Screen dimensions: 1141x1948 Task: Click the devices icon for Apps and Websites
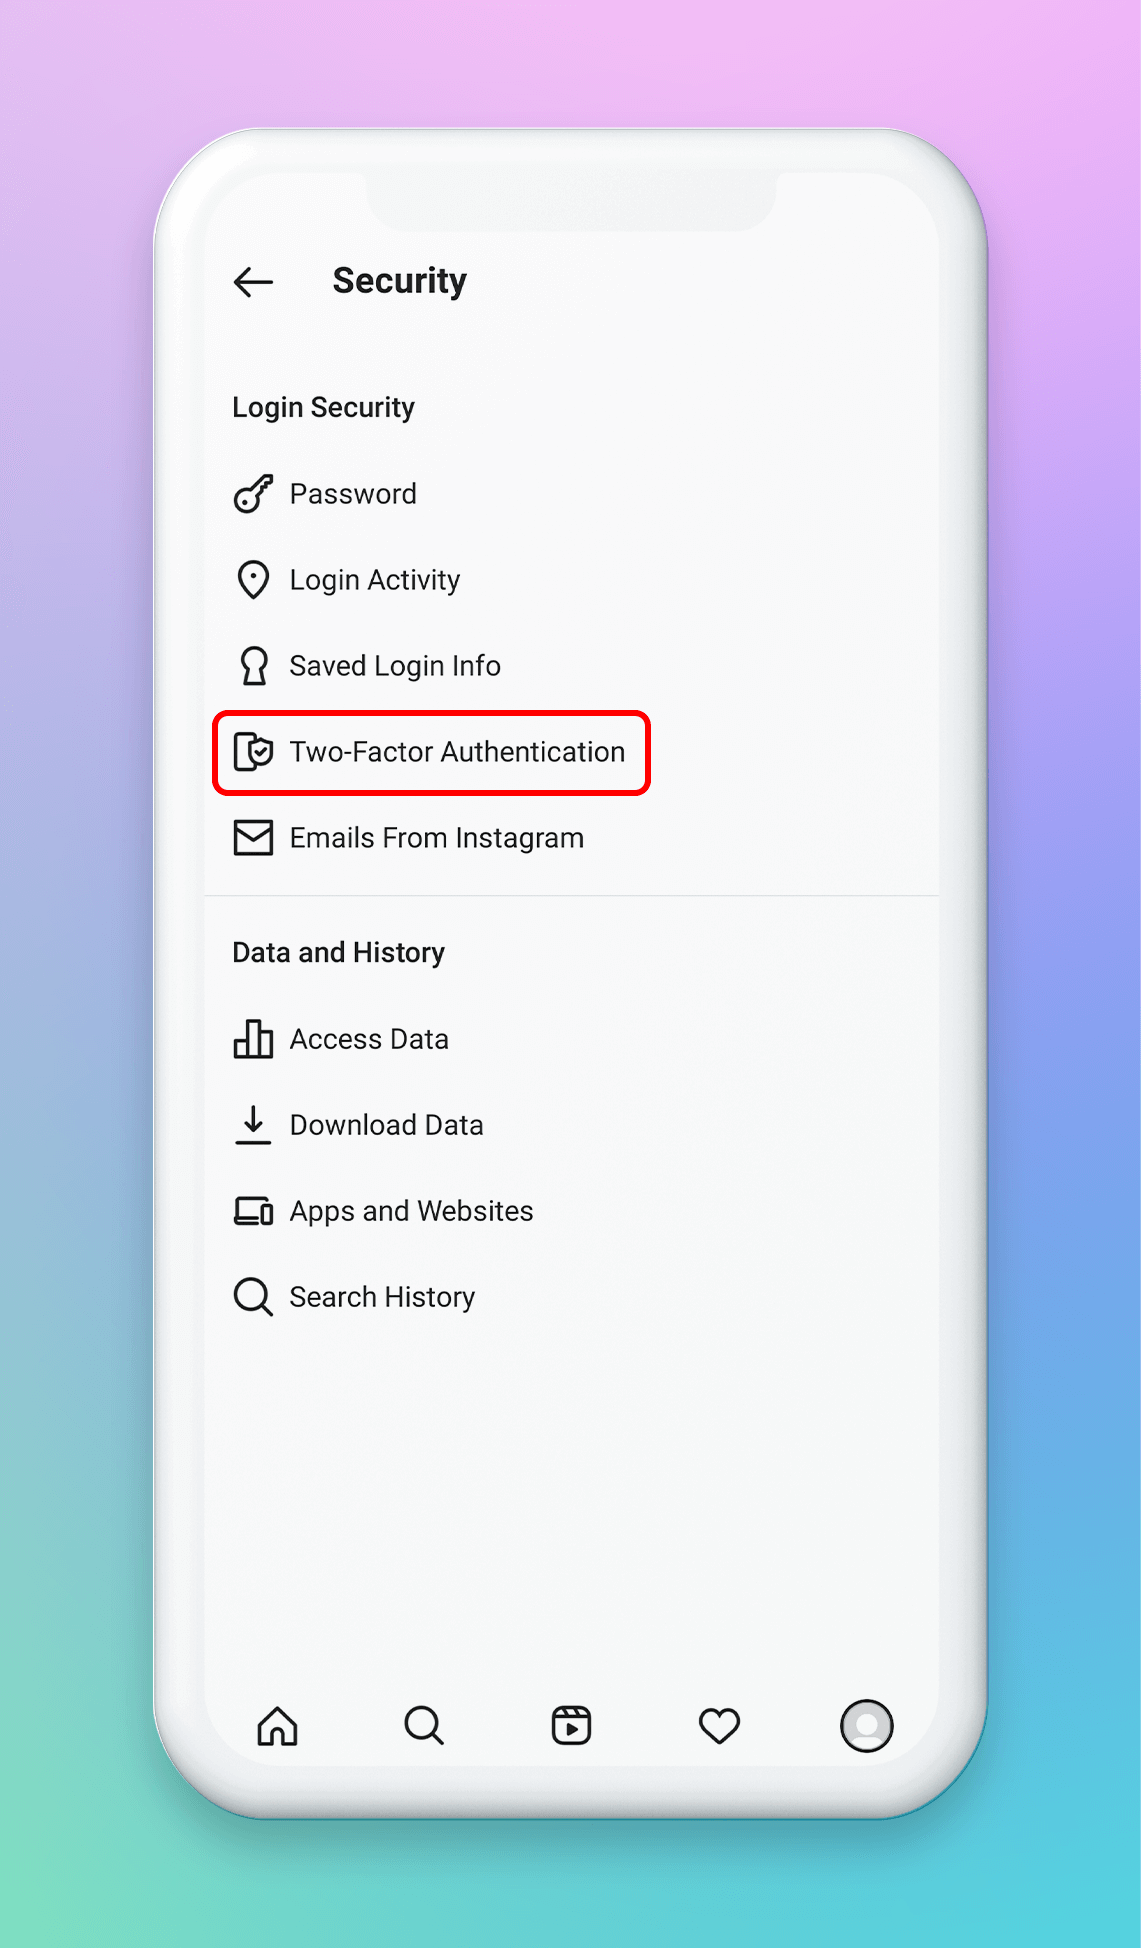[x=253, y=1211]
